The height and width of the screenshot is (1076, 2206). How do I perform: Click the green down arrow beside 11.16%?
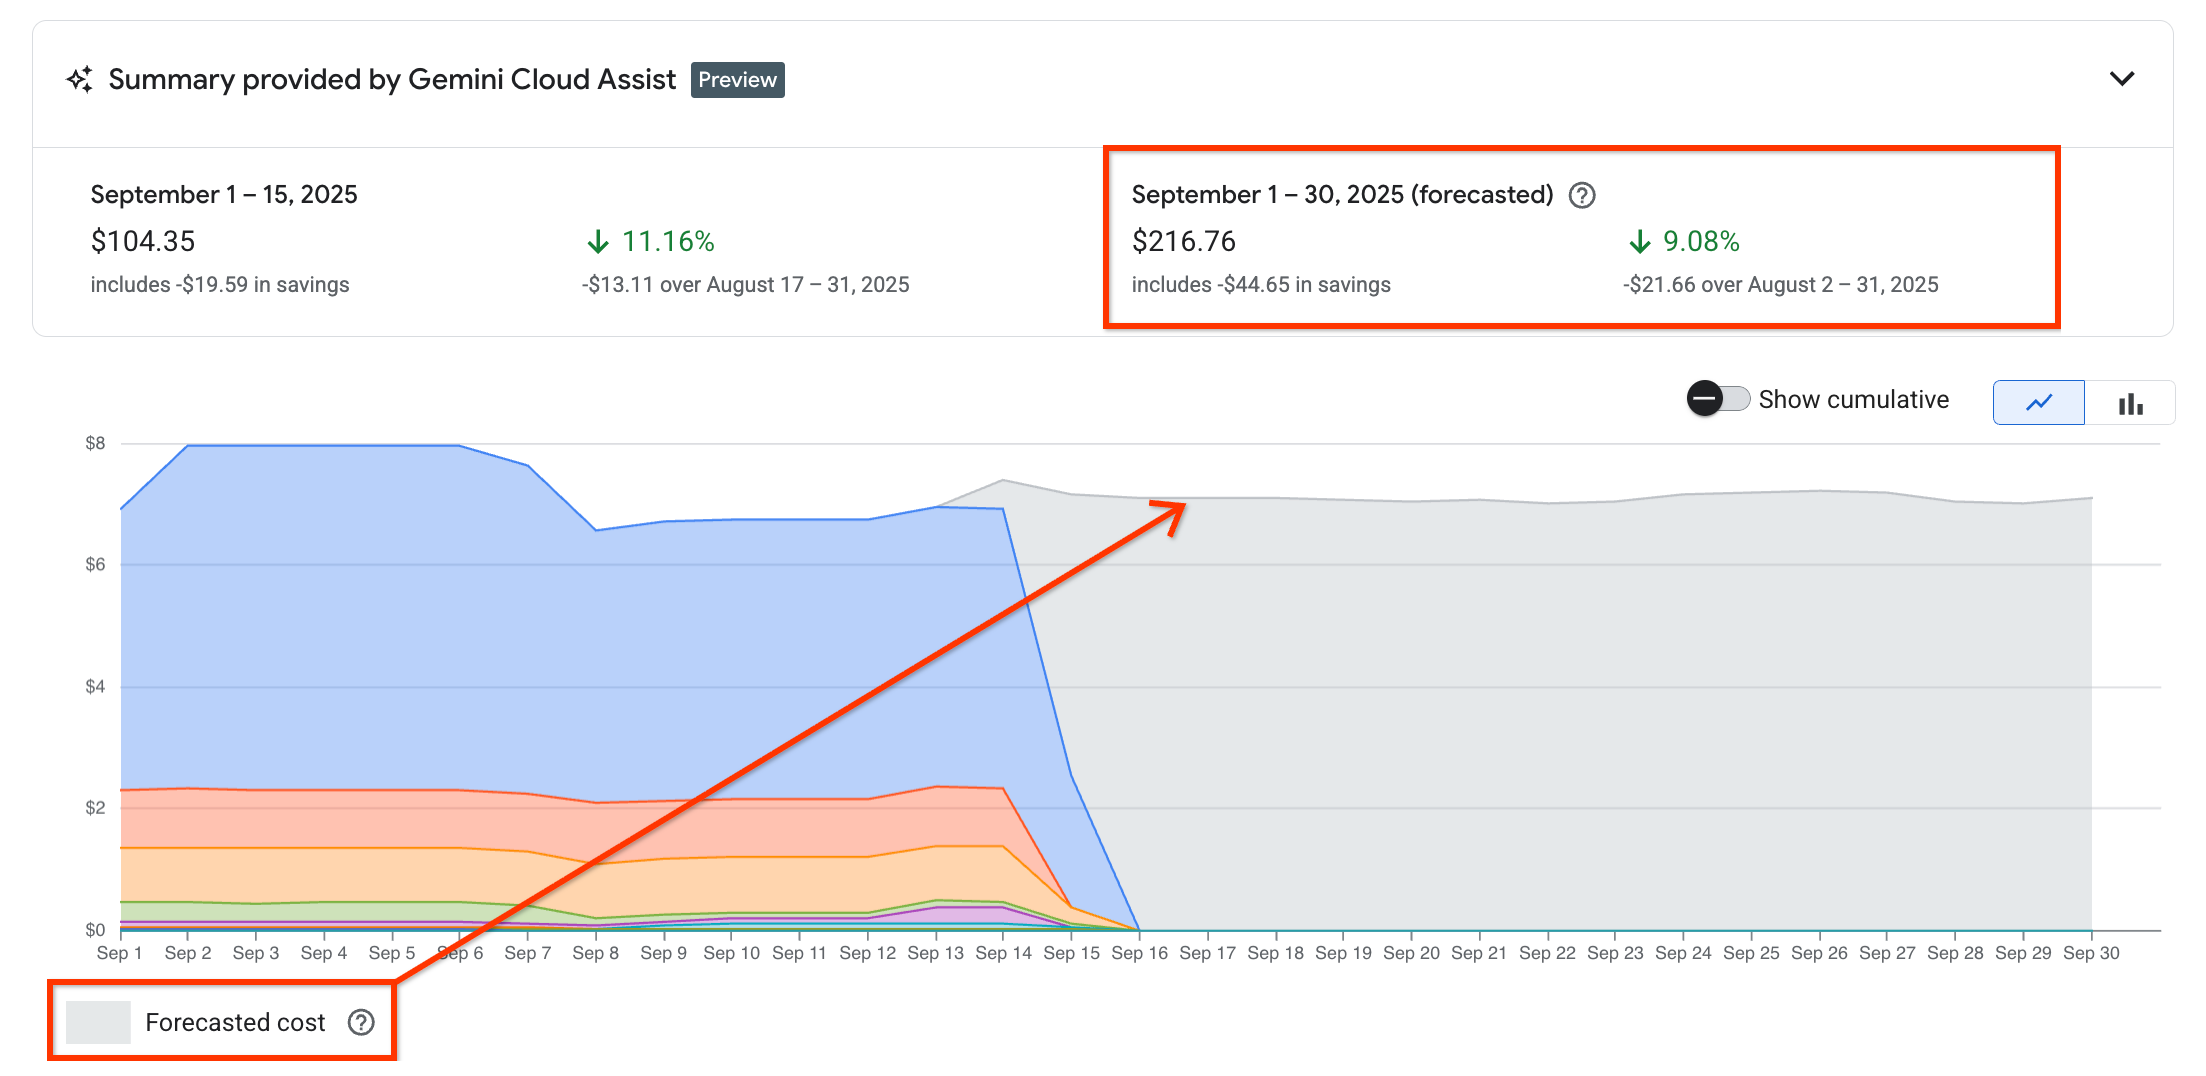(x=598, y=242)
